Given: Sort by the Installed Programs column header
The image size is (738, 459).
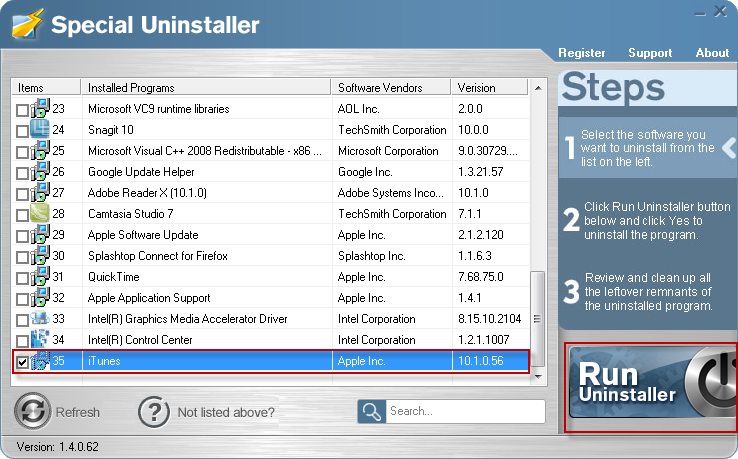Looking at the screenshot, I should coord(206,88).
